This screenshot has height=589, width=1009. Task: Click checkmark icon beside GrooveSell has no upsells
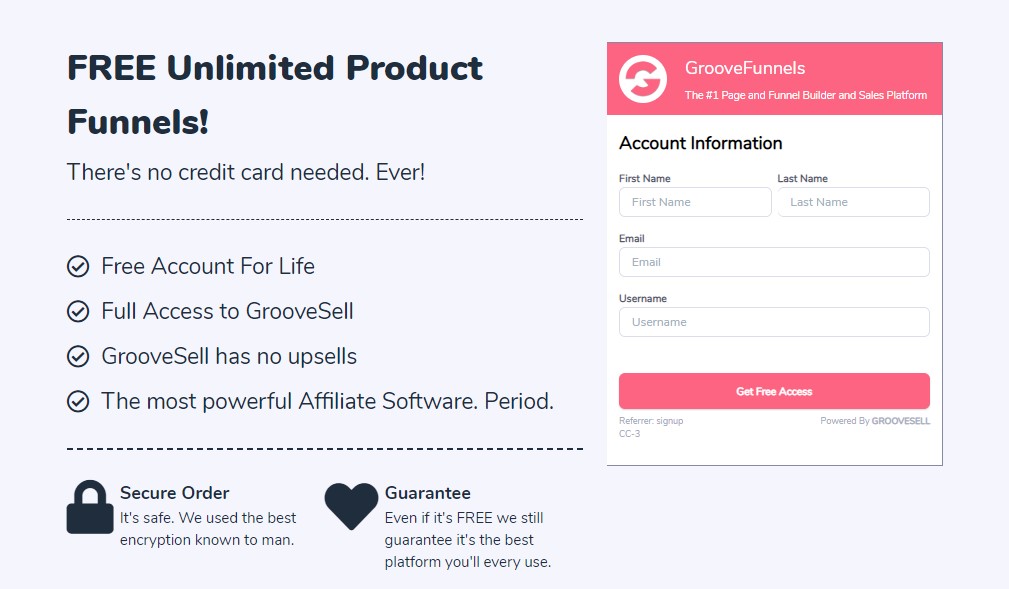tap(78, 356)
